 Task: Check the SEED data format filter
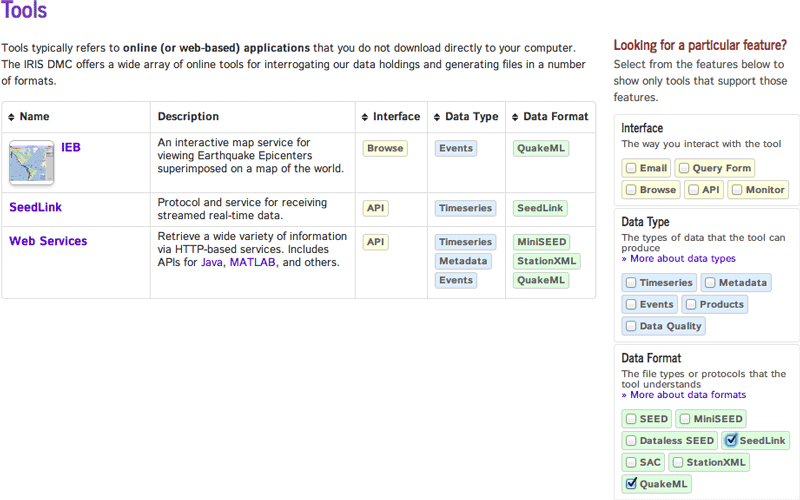tap(631, 419)
